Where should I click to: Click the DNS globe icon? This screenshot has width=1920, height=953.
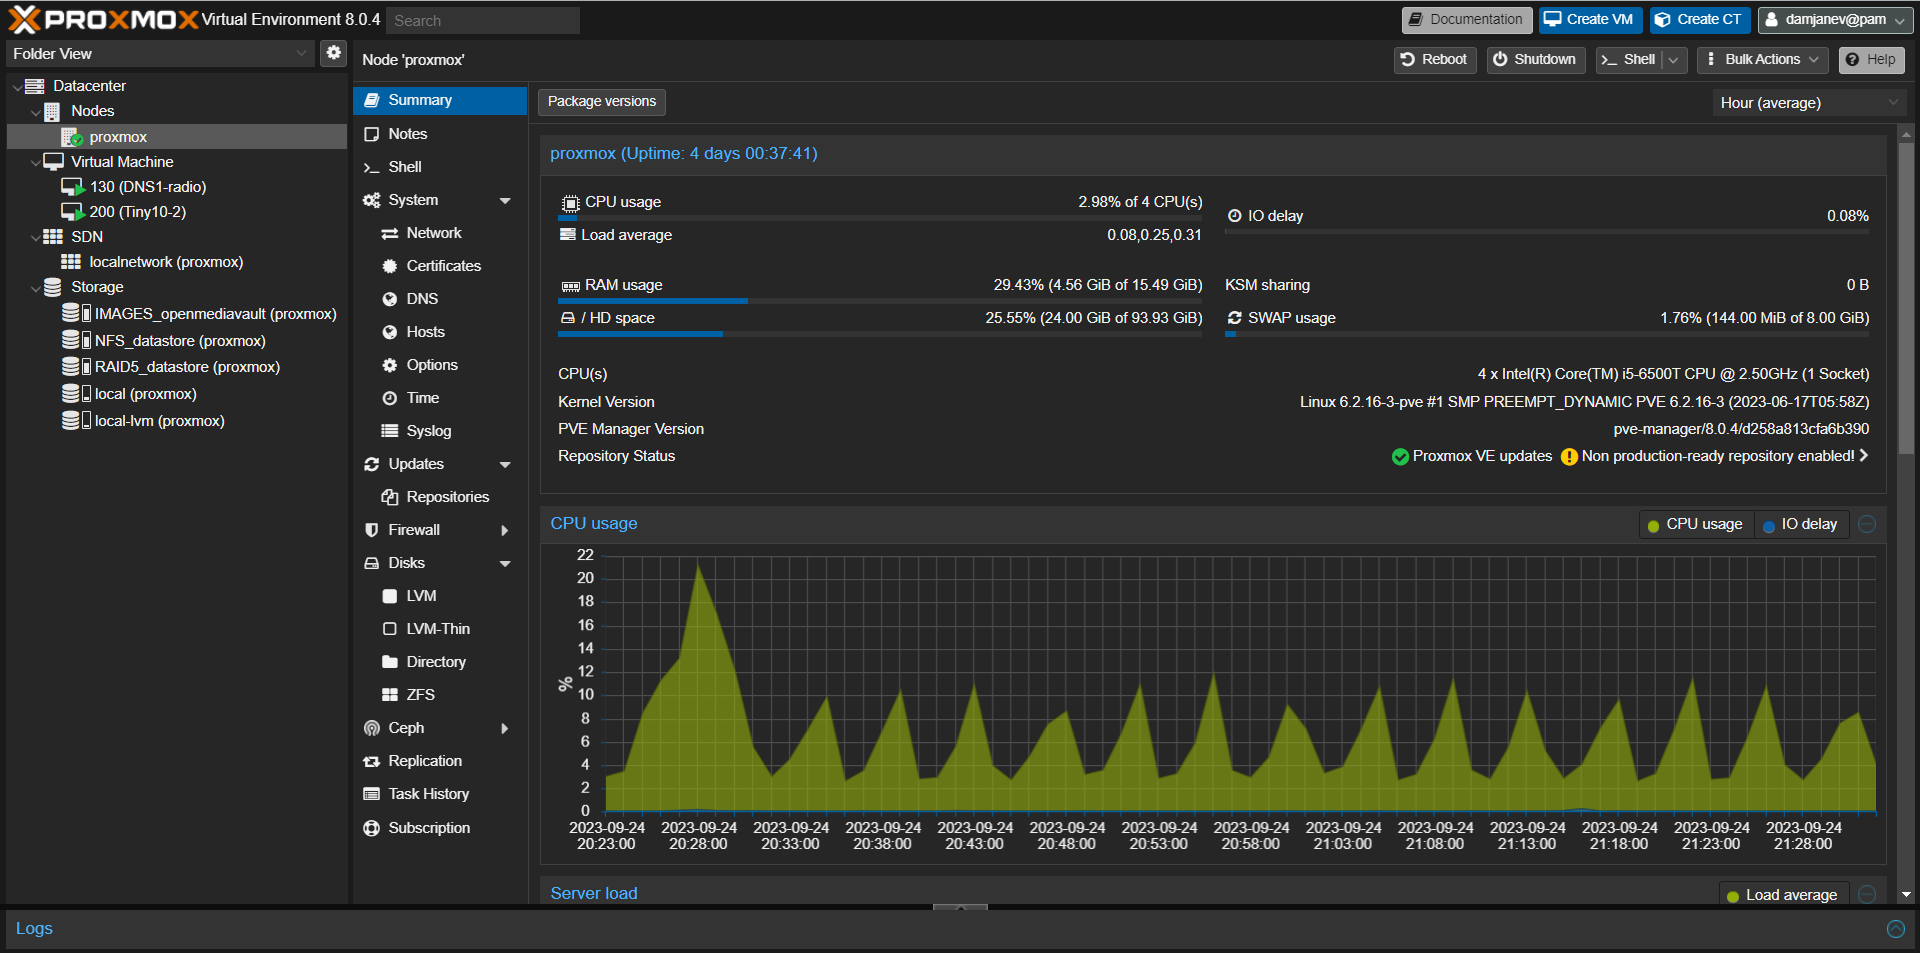pyautogui.click(x=390, y=299)
